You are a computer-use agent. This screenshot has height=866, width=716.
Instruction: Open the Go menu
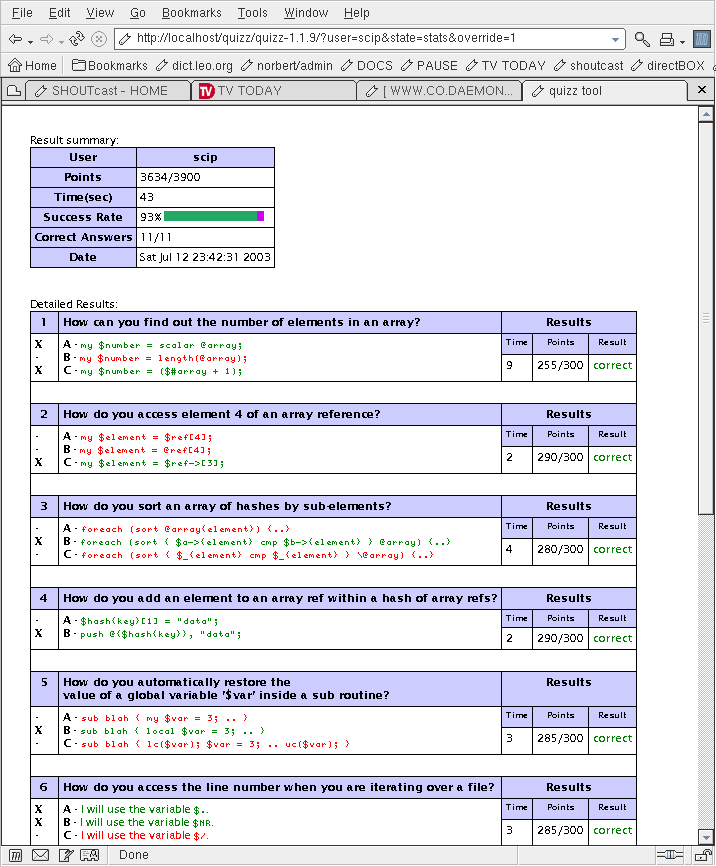coord(138,13)
